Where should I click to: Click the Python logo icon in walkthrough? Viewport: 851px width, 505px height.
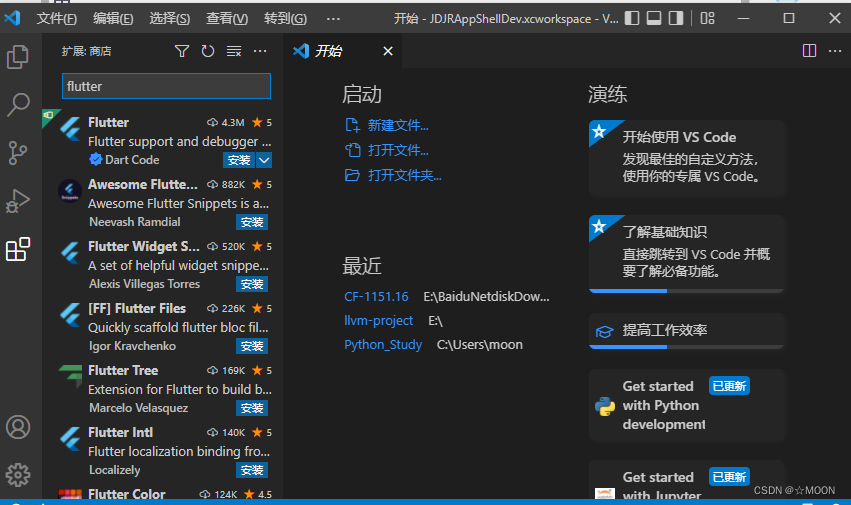[x=605, y=406]
